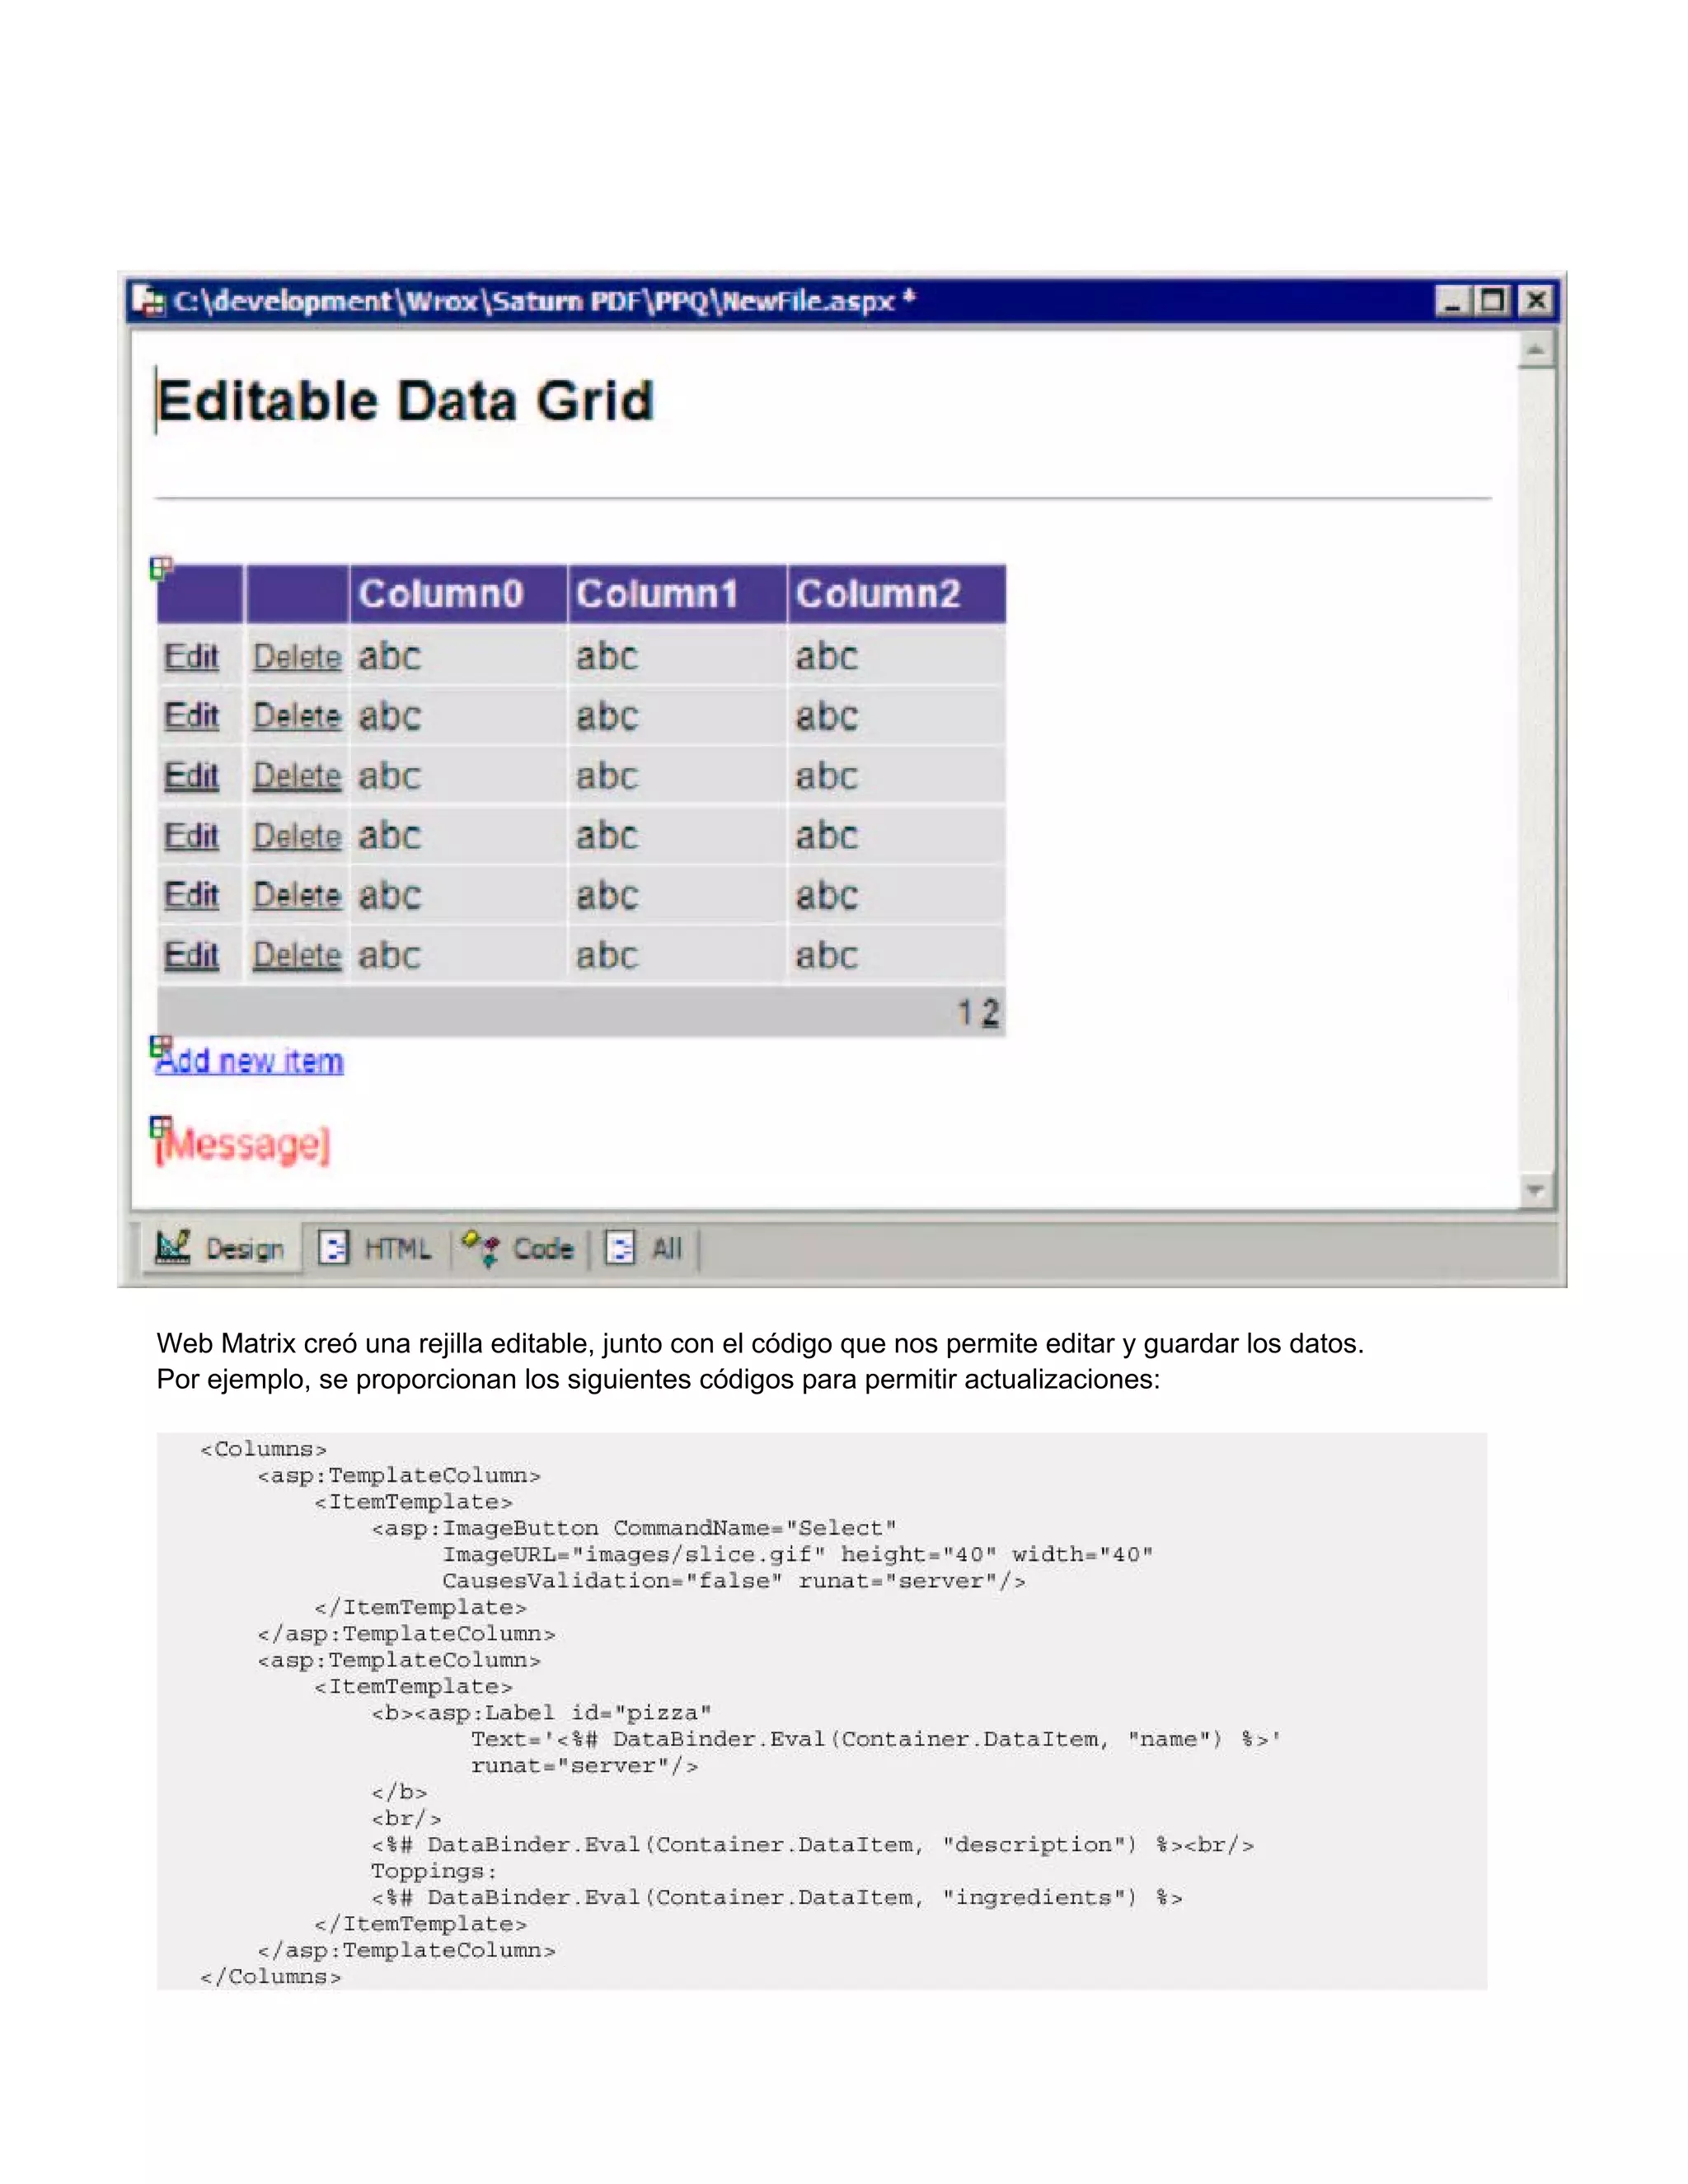This screenshot has width=1688, height=2184.
Task: Click the Code tab icon
Action: click(481, 1247)
